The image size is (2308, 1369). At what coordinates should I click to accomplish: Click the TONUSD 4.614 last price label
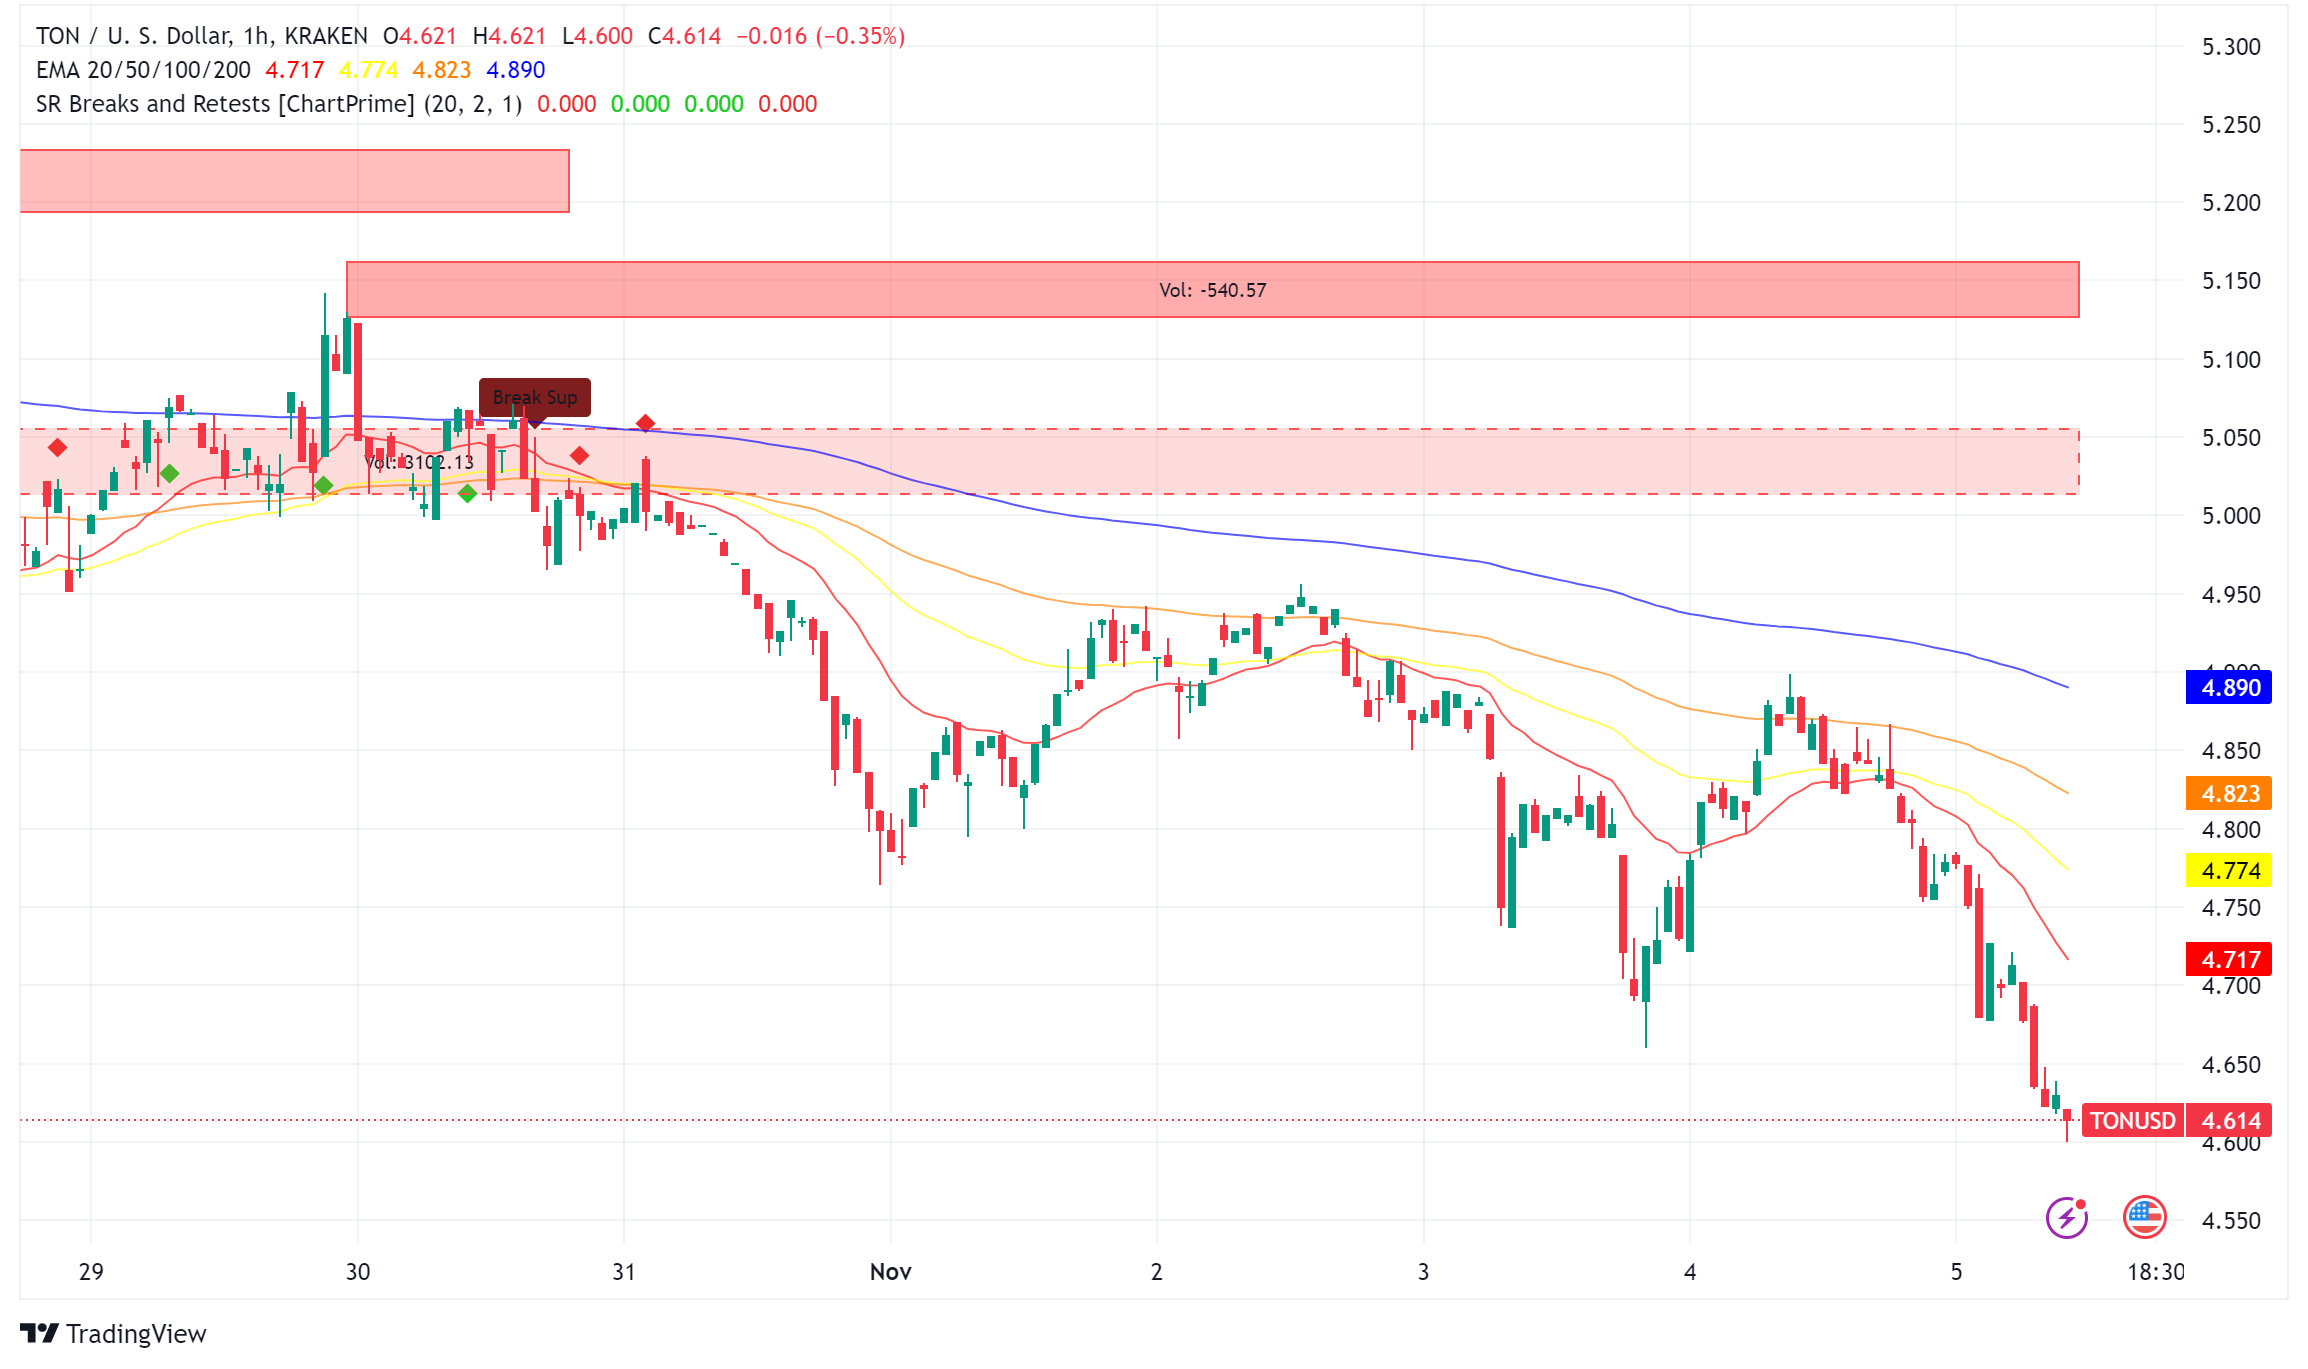coord(2177,1121)
